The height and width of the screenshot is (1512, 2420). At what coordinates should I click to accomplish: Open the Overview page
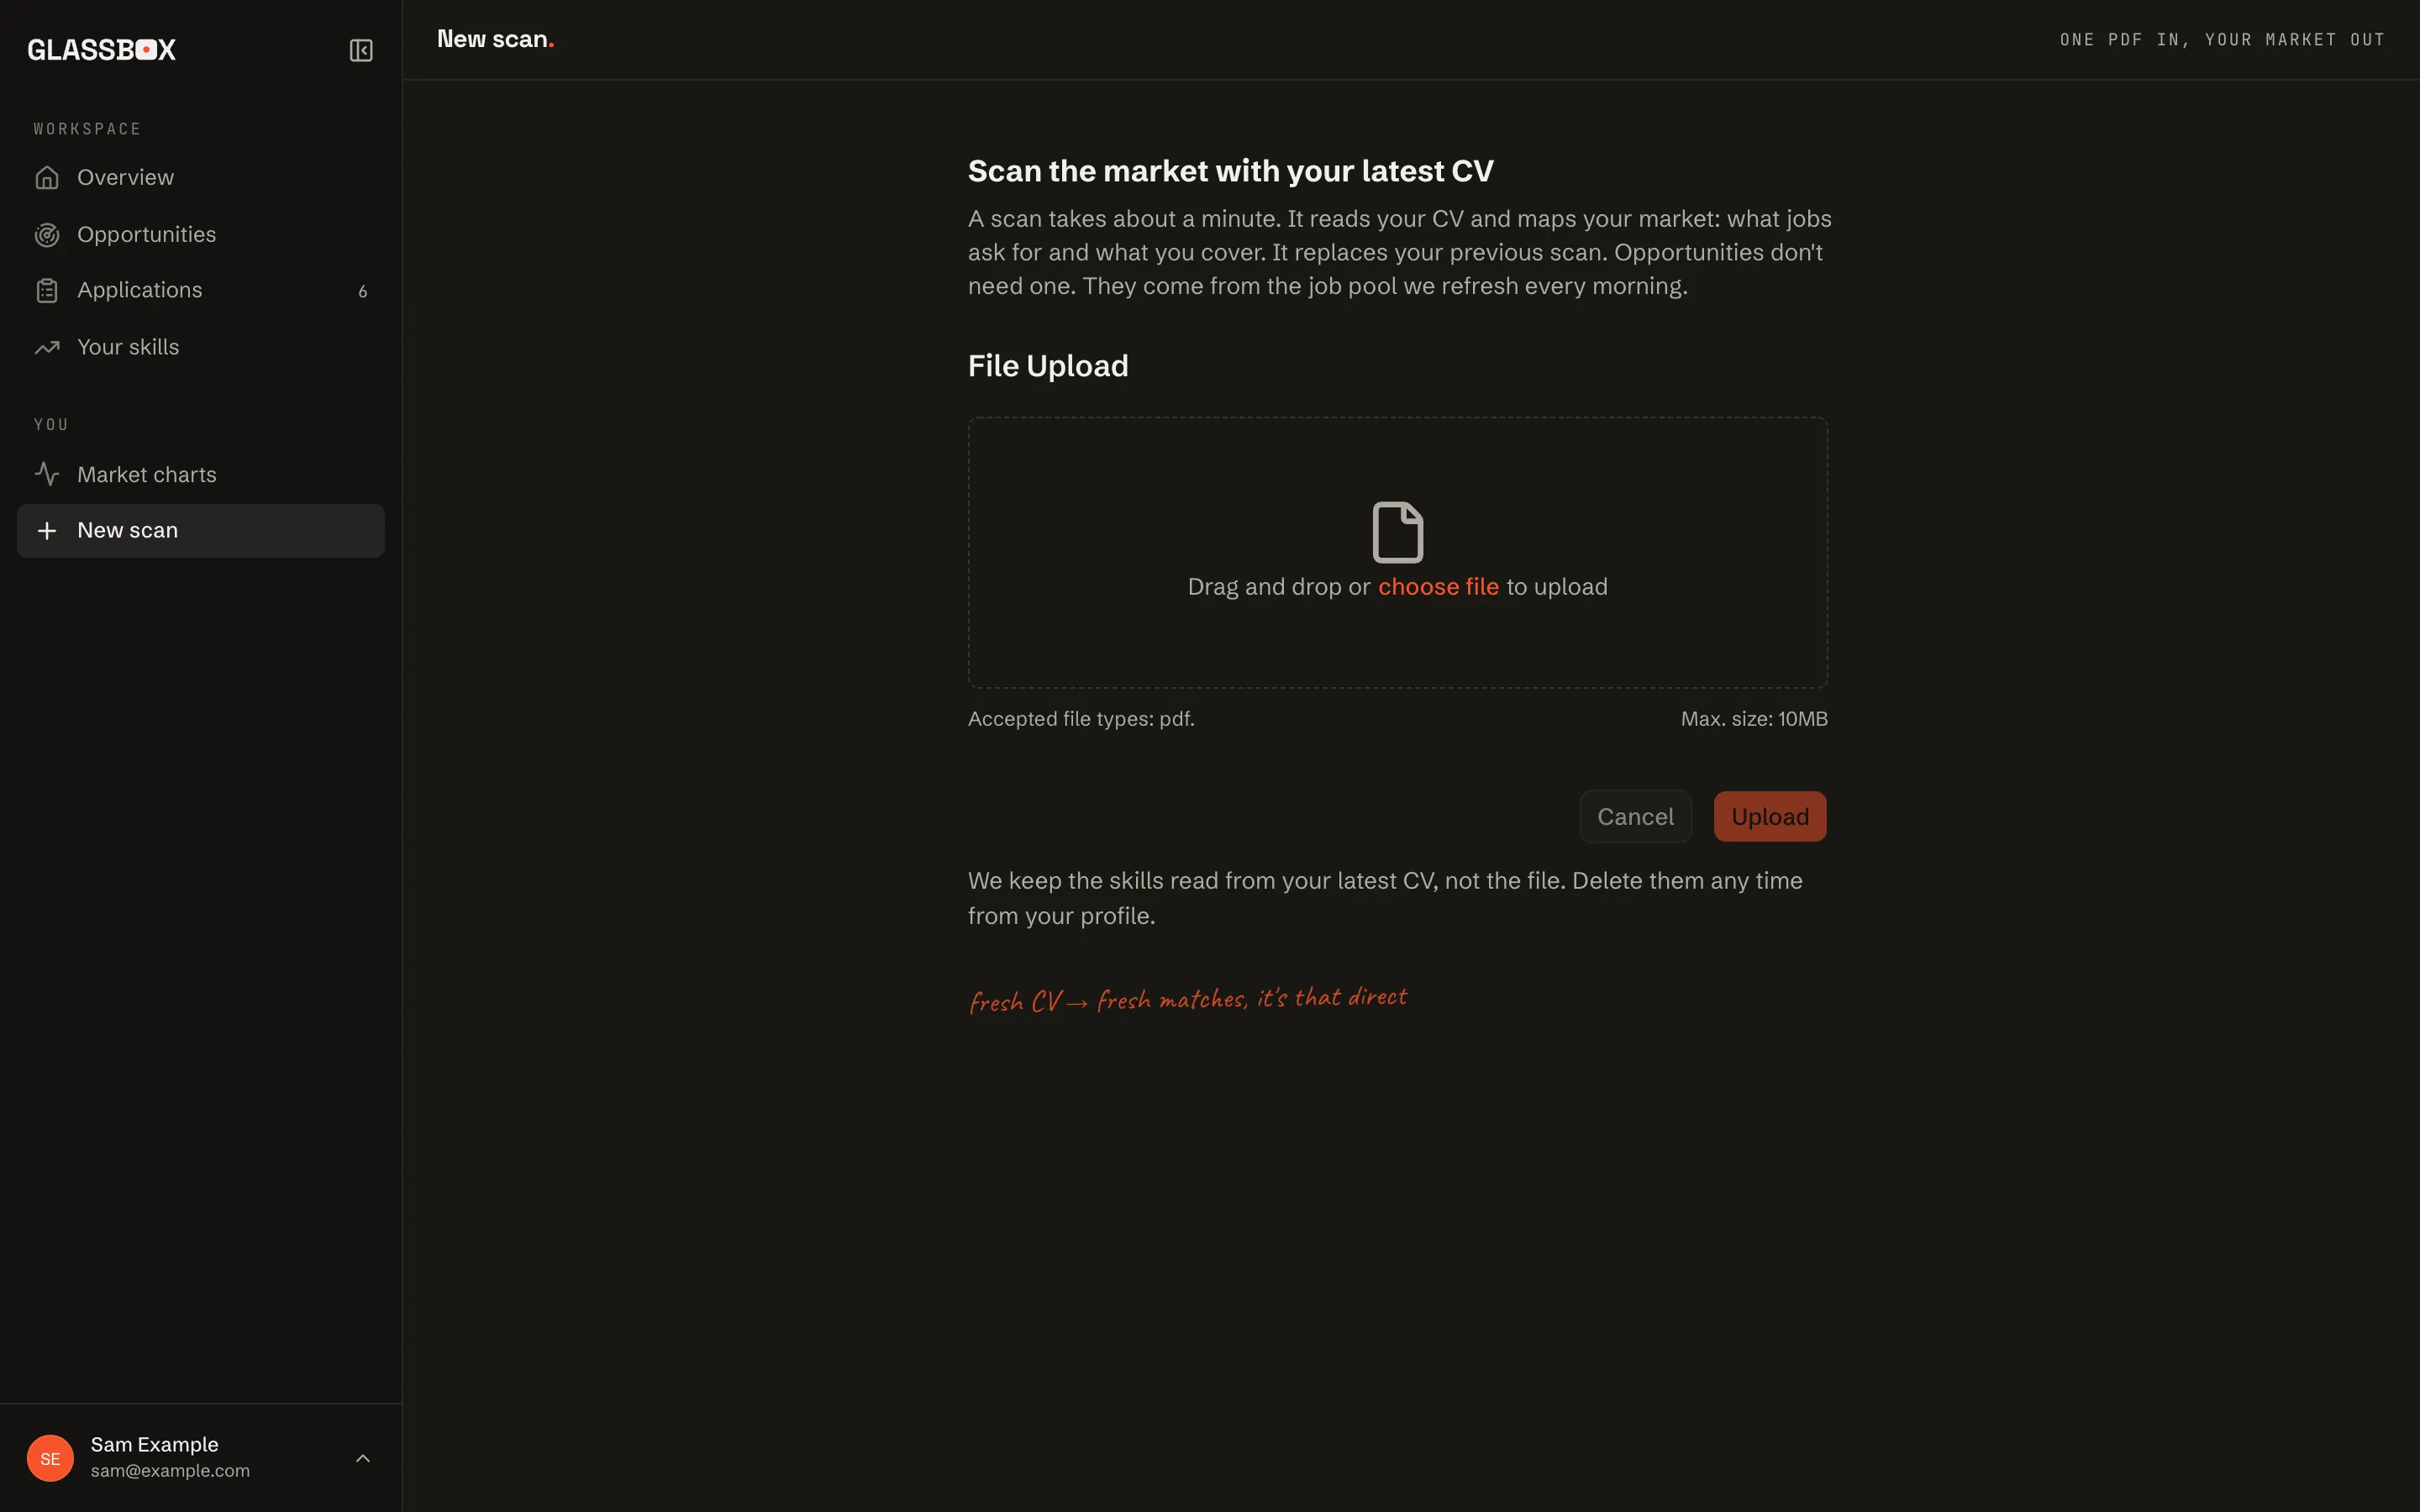click(x=200, y=178)
